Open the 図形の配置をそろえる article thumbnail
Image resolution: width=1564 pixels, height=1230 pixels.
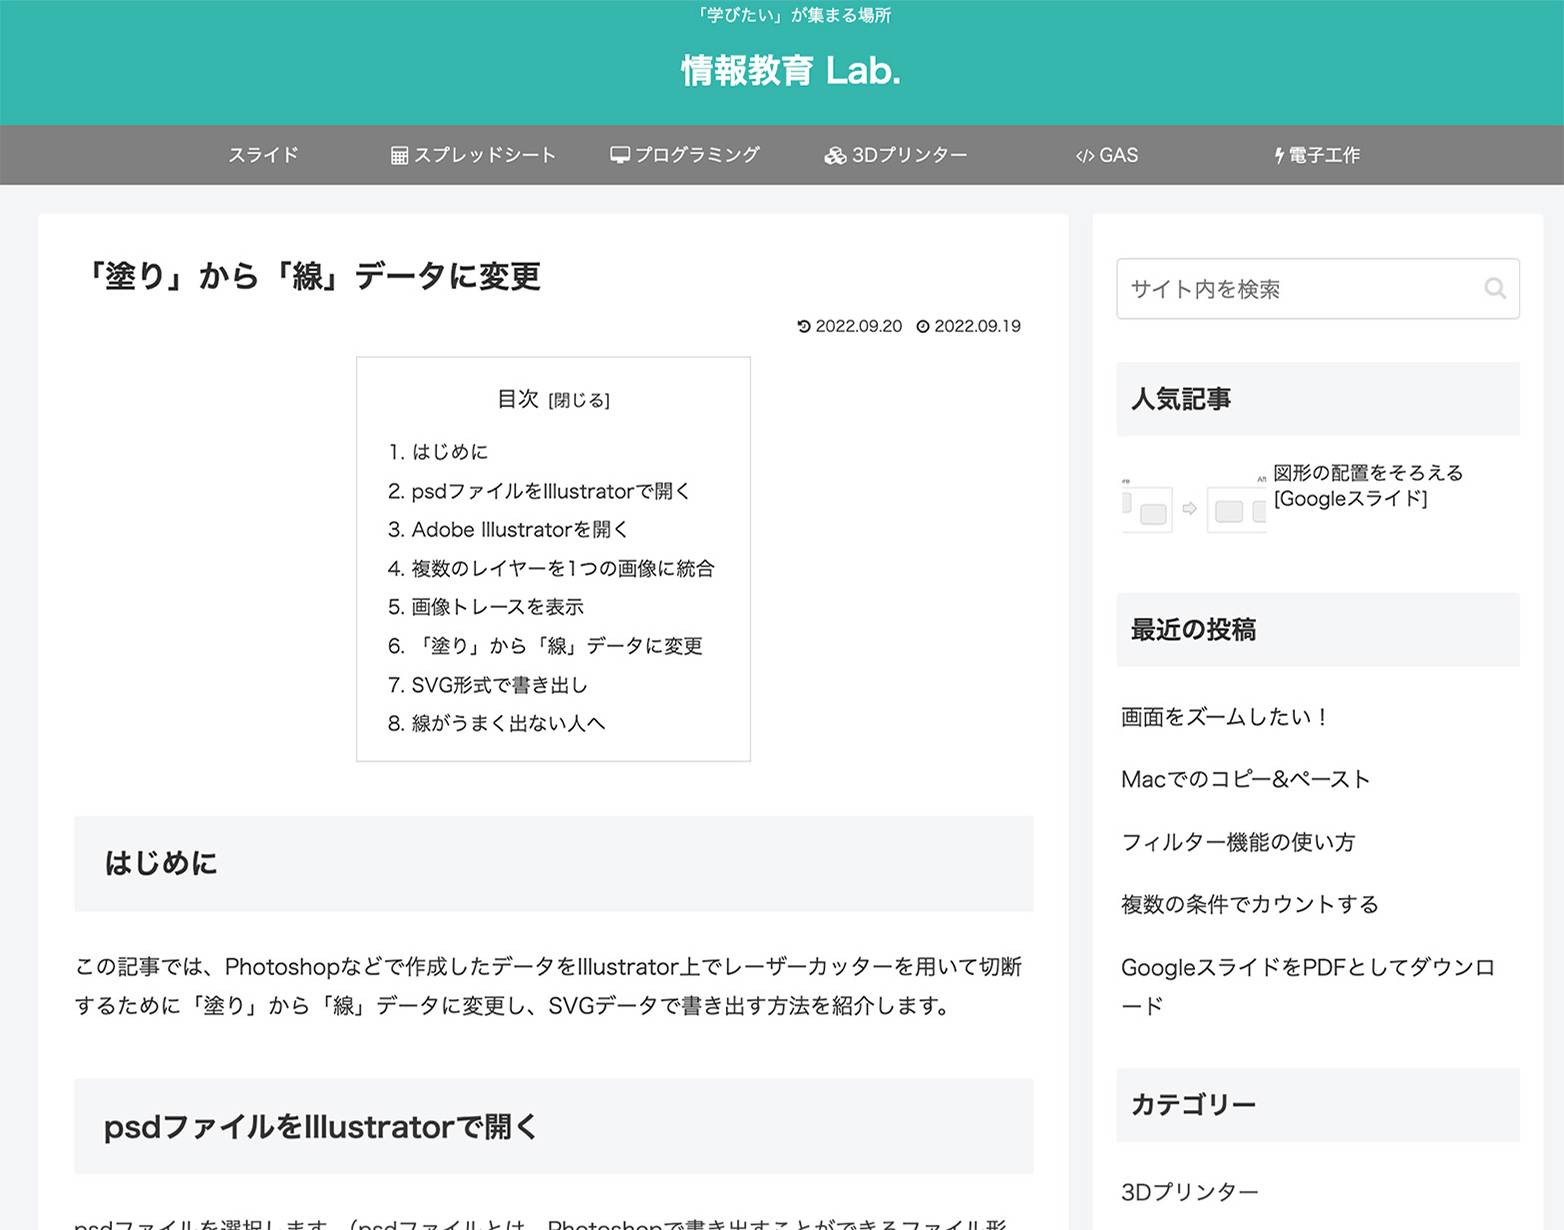[1193, 499]
